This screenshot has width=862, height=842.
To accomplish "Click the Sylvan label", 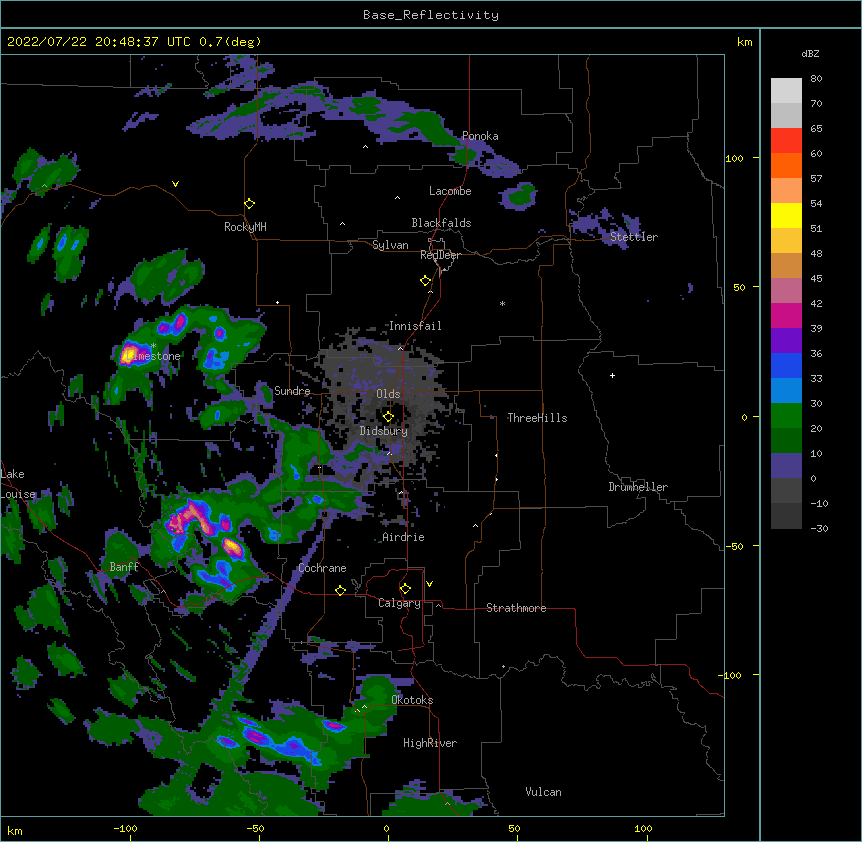I will 390,245.
